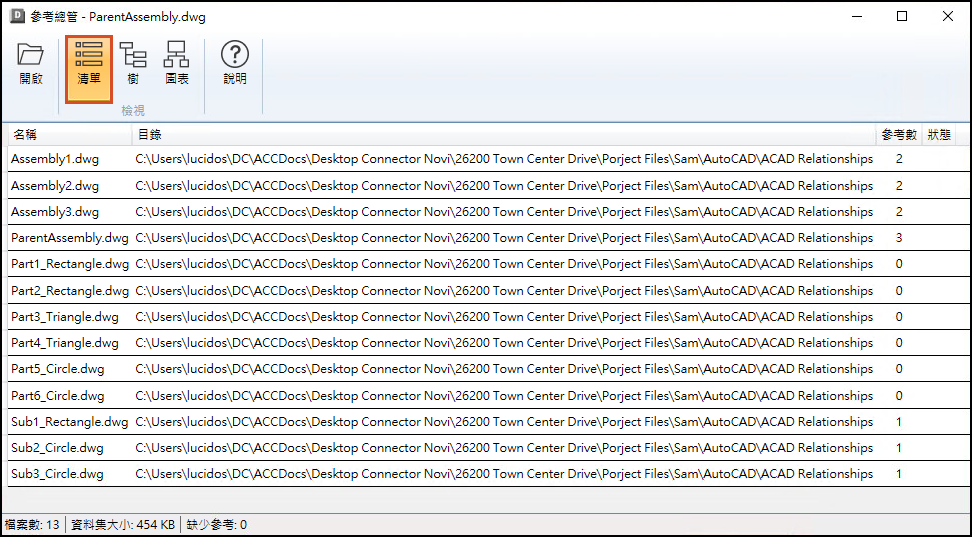Screen dimensions: 972x537
Task: Switch to 樹 tree view
Action: coord(133,64)
